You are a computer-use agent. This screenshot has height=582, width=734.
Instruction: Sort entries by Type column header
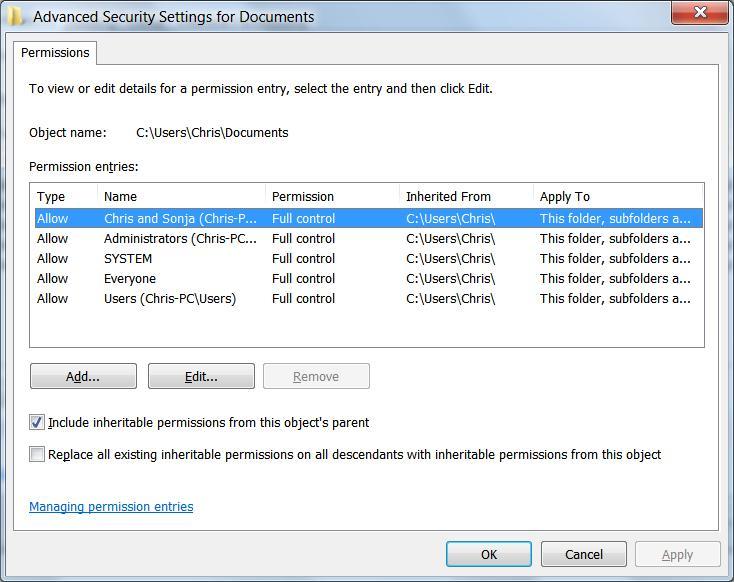64,196
